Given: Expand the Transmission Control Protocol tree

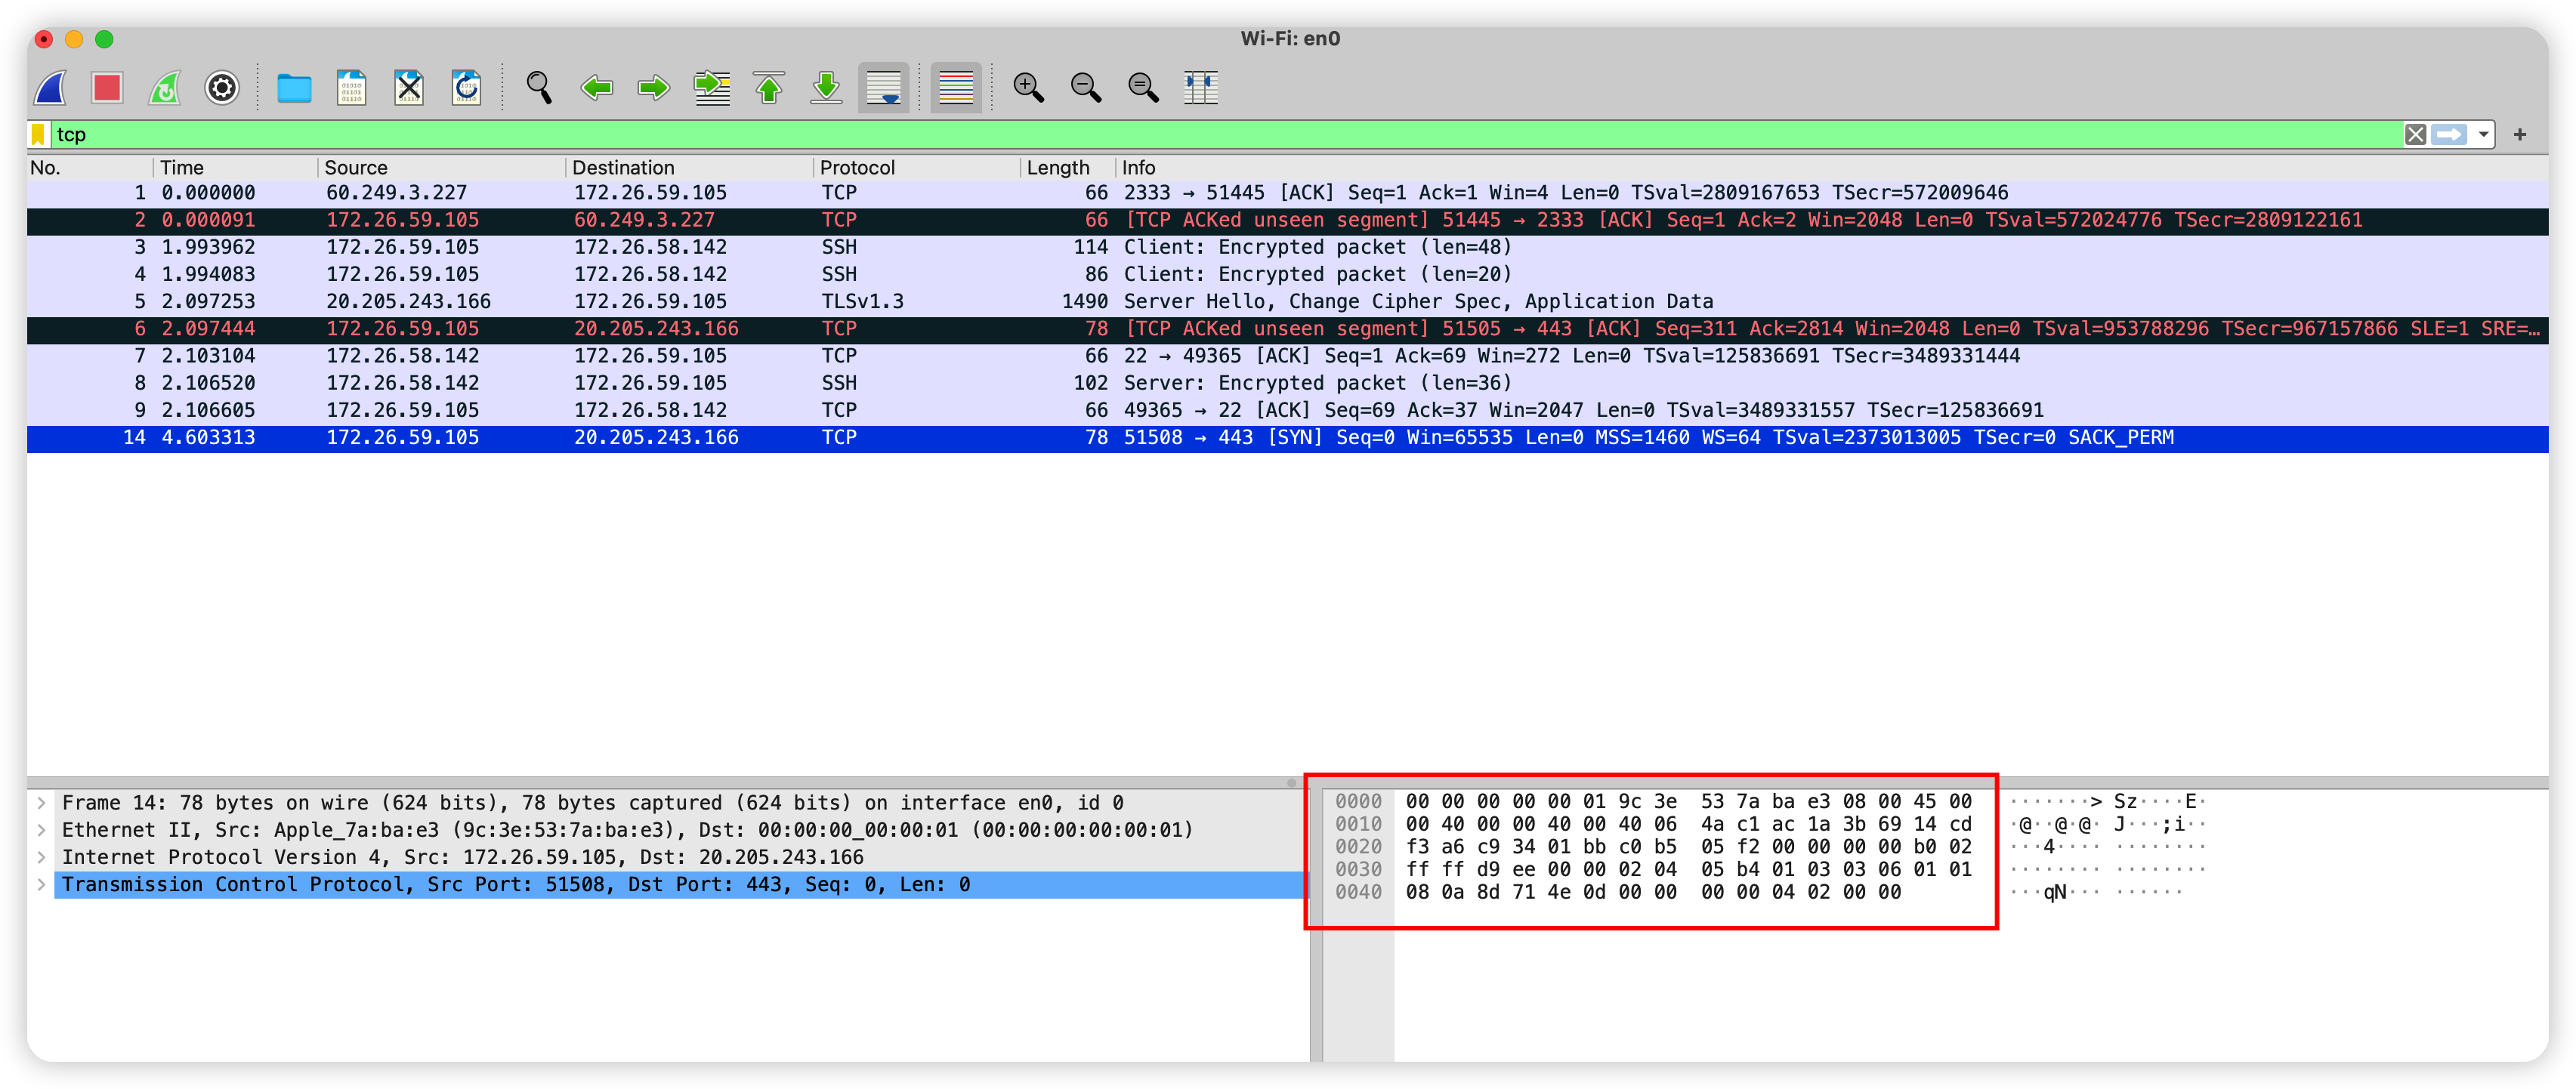Looking at the screenshot, I should click(41, 885).
